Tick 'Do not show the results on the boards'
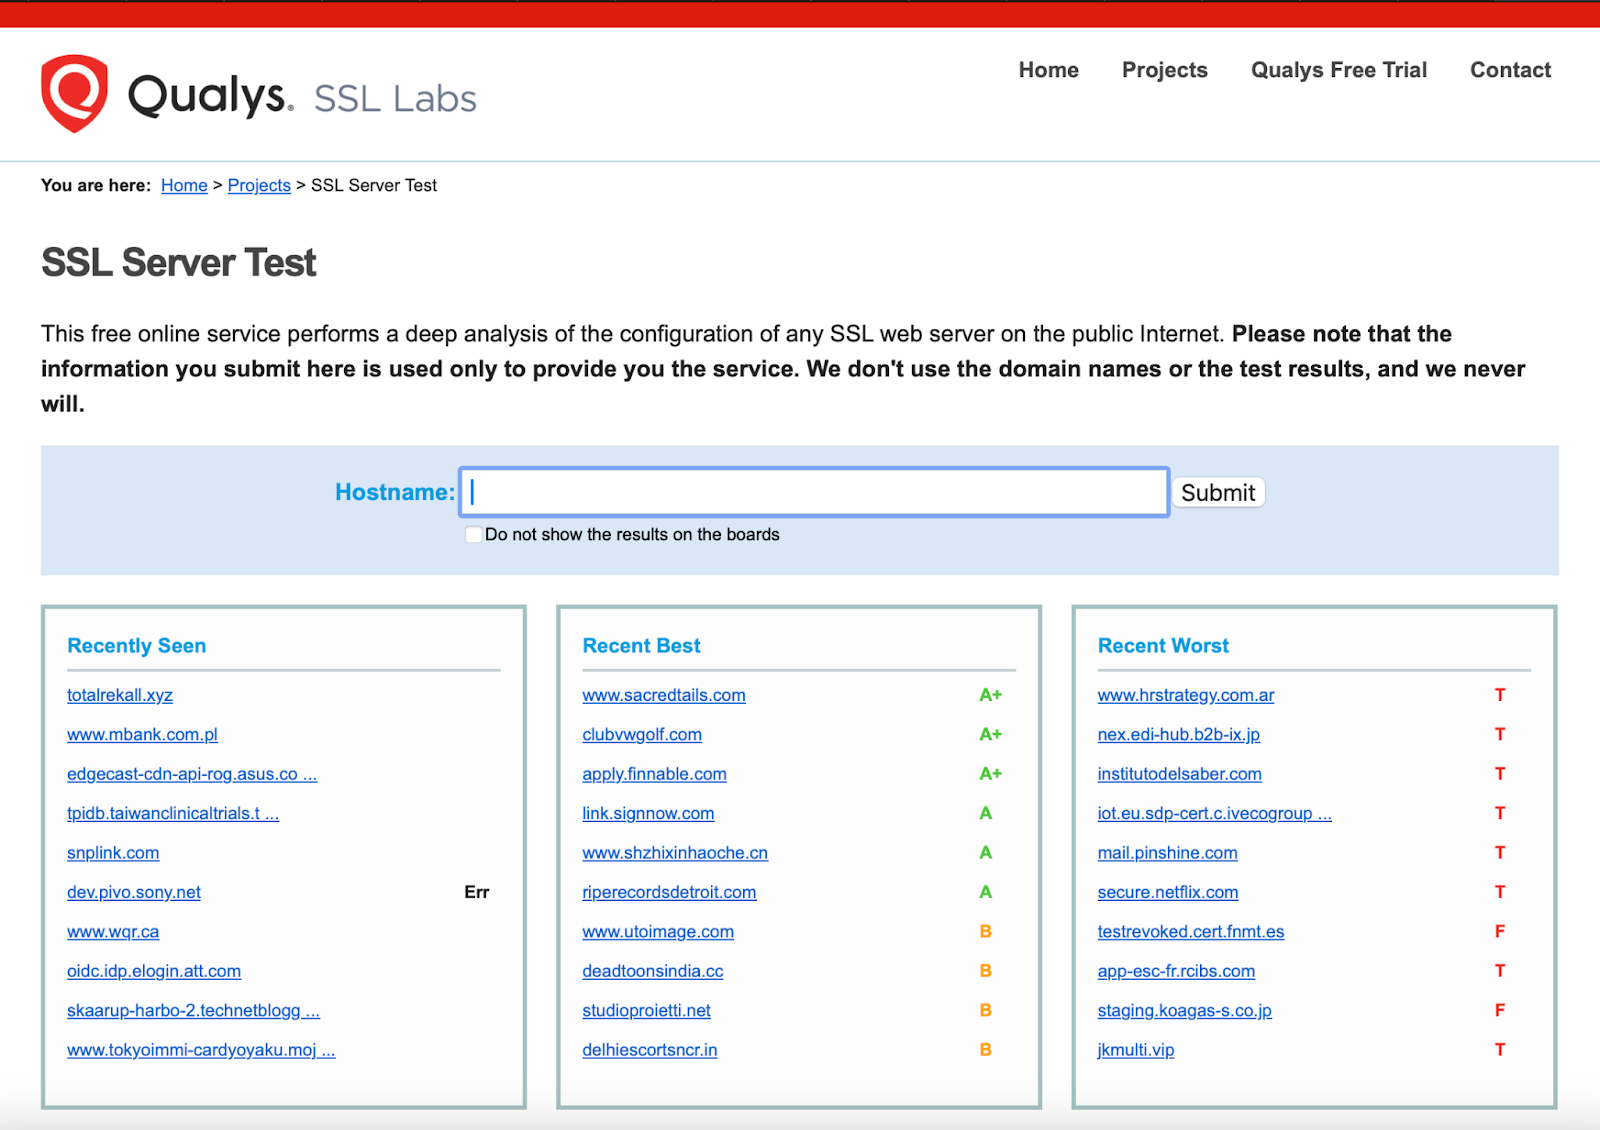This screenshot has width=1600, height=1130. point(473,534)
